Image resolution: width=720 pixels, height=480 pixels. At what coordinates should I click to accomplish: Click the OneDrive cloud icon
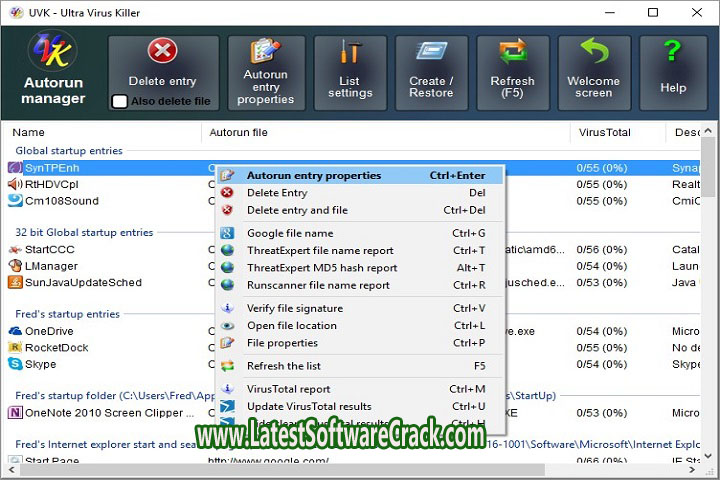15,331
